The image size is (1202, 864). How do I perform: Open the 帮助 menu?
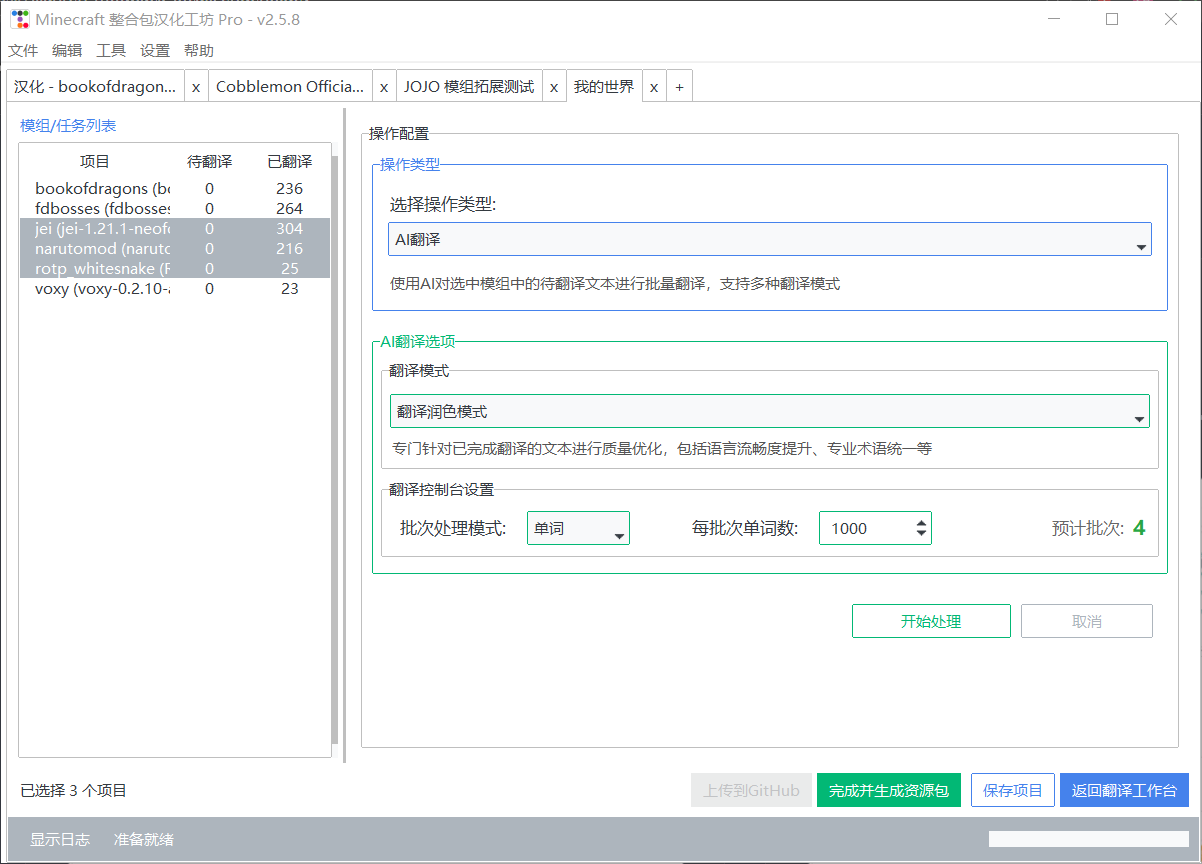pyautogui.click(x=199, y=50)
